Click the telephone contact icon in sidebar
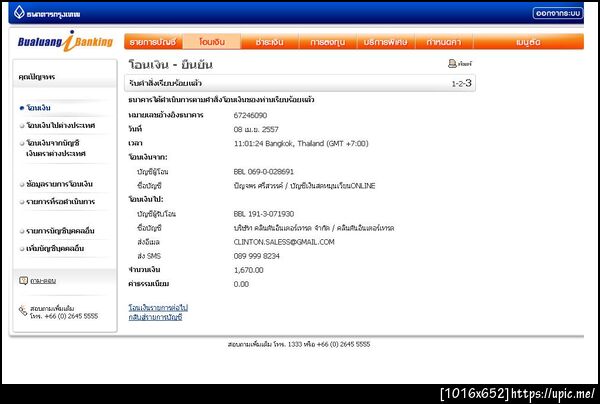 [x=23, y=311]
